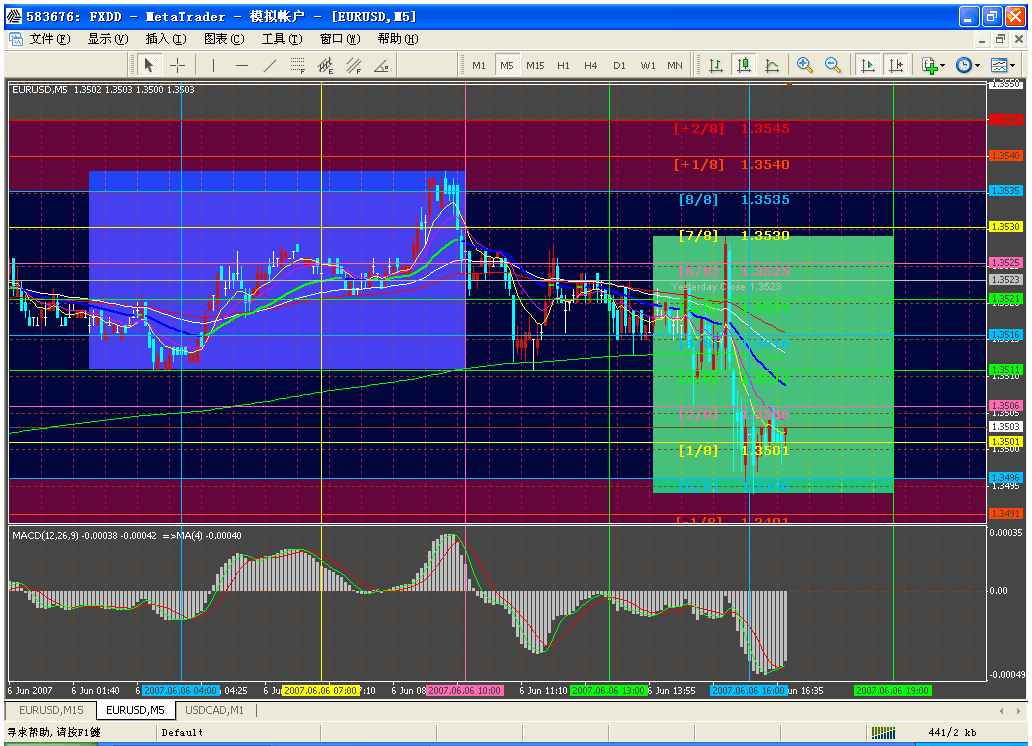Switch to USDCAD,M1 chart tab
Screen dimensions: 1032x746
coord(215,710)
